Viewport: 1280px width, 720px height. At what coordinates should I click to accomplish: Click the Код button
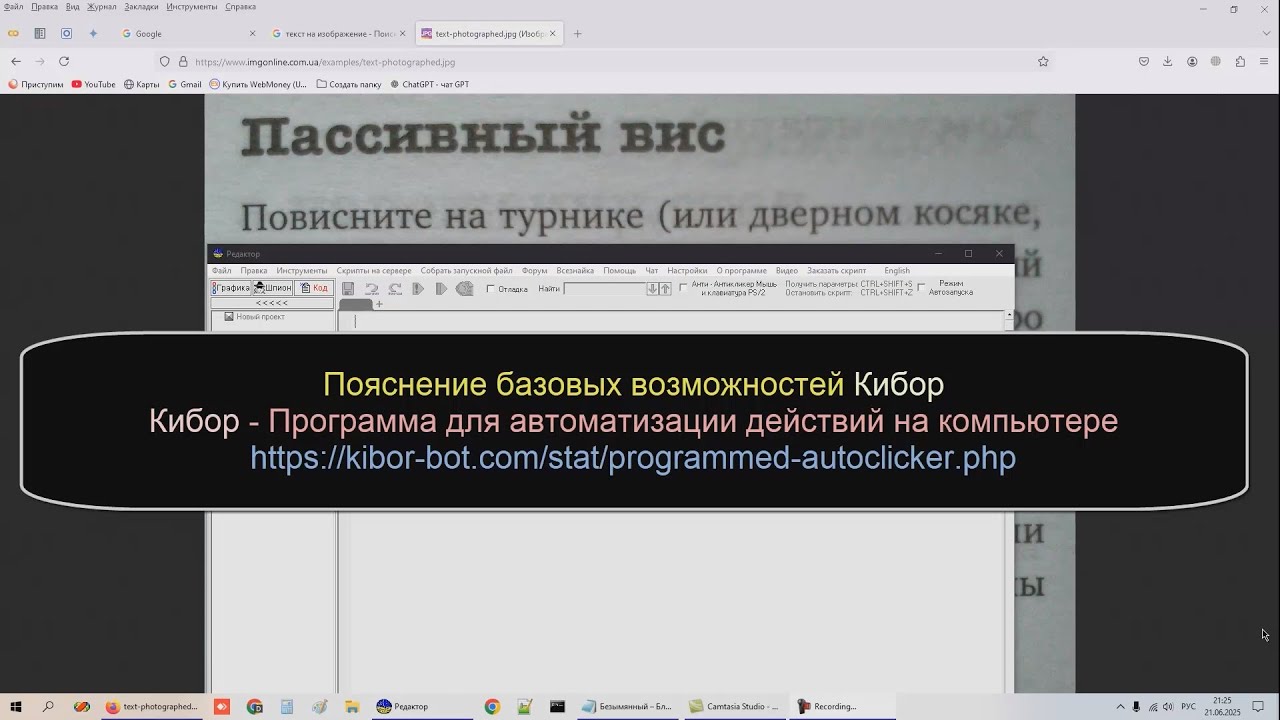(x=314, y=288)
